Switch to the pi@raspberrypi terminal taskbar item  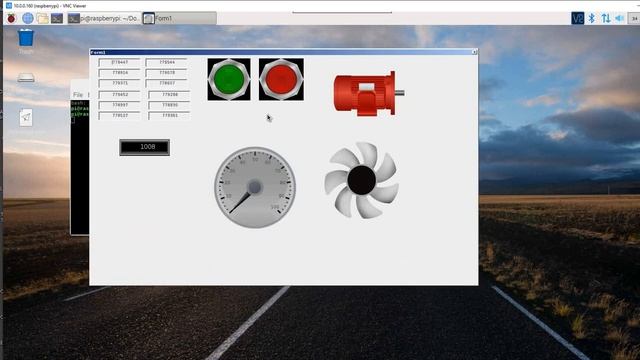click(104, 18)
